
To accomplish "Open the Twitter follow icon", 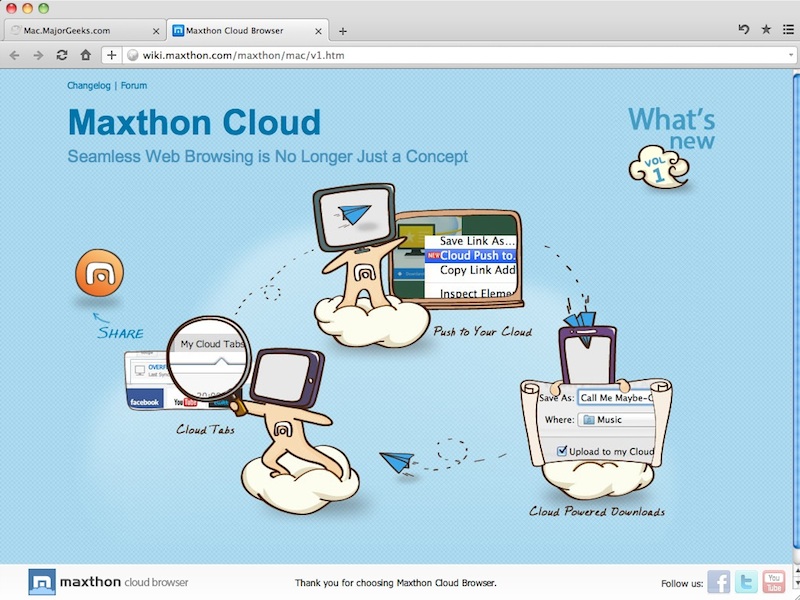I will pos(746,582).
